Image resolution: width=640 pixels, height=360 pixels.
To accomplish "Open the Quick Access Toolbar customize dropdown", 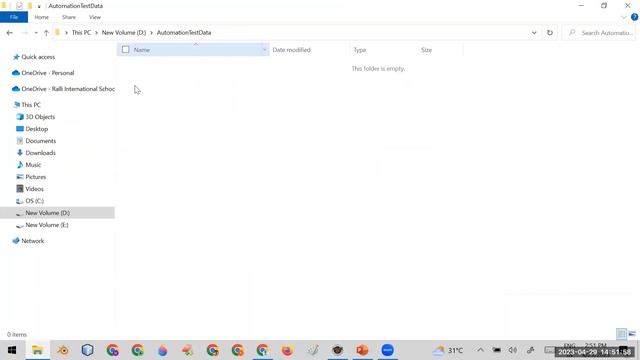I will (39, 6).
